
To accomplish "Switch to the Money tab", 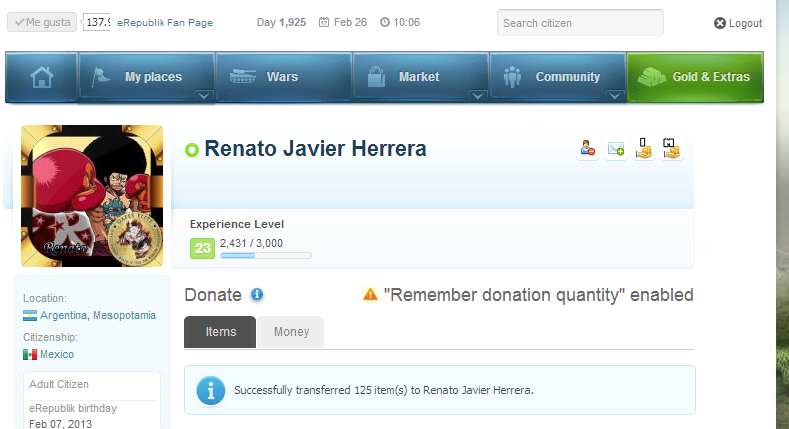I will [x=291, y=332].
